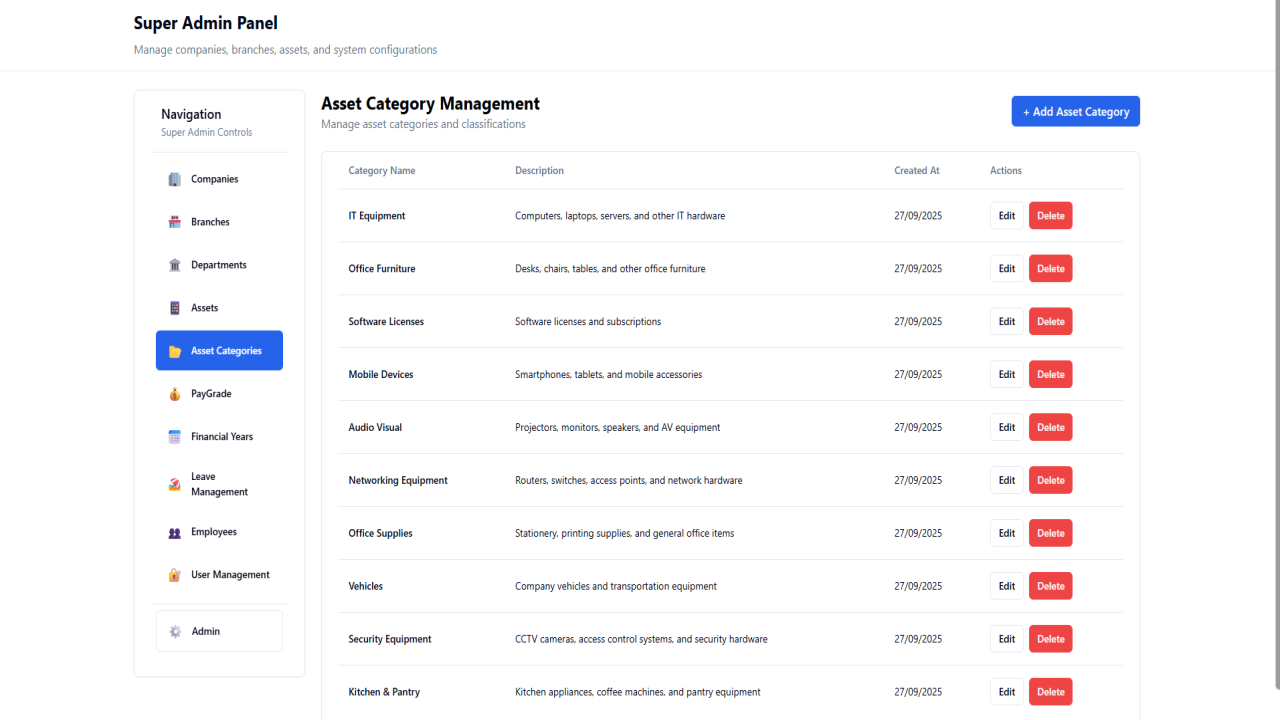
Task: Click the Add Asset Category button
Action: coord(1075,112)
